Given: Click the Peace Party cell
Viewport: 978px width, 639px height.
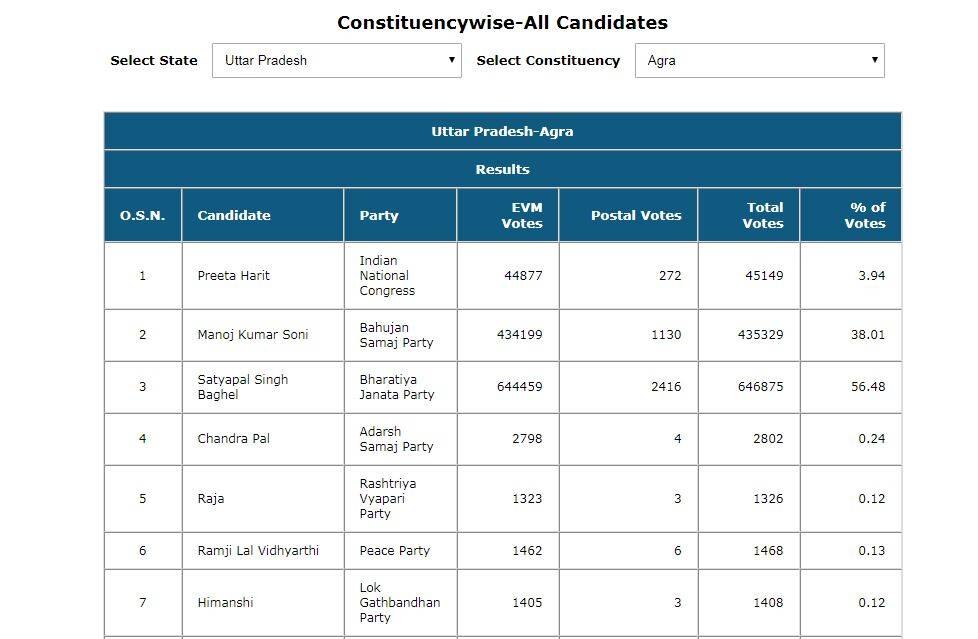Looking at the screenshot, I should click(395, 551).
